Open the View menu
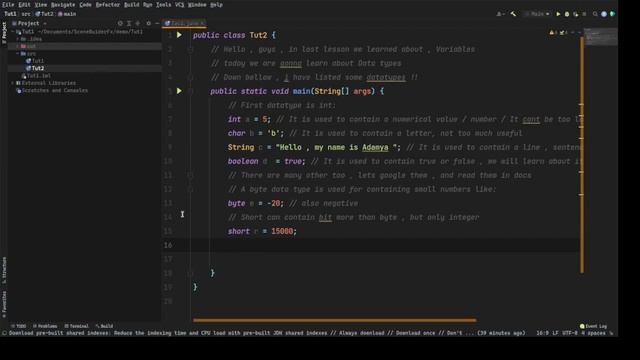Viewport: 640px width, 360px height. pyautogui.click(x=40, y=5)
